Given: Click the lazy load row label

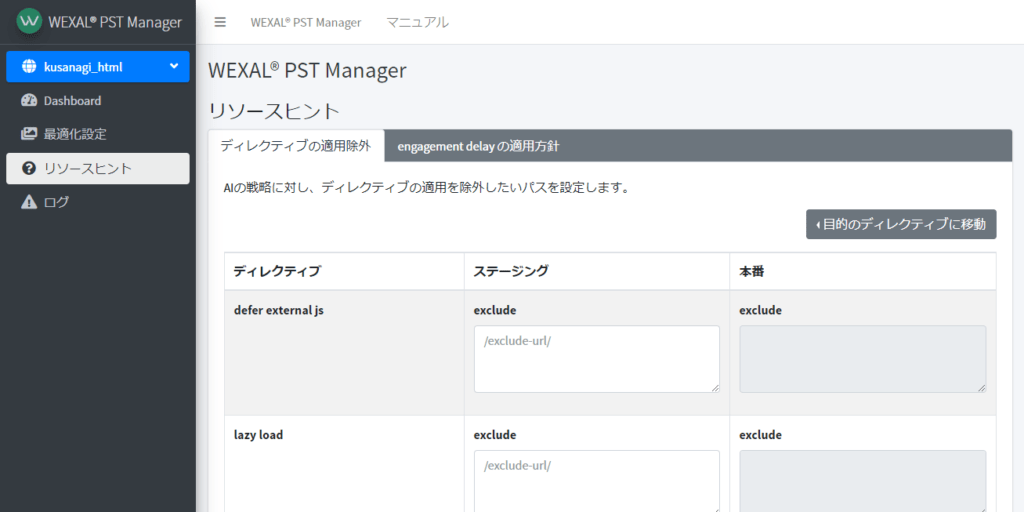Looking at the screenshot, I should coord(259,434).
